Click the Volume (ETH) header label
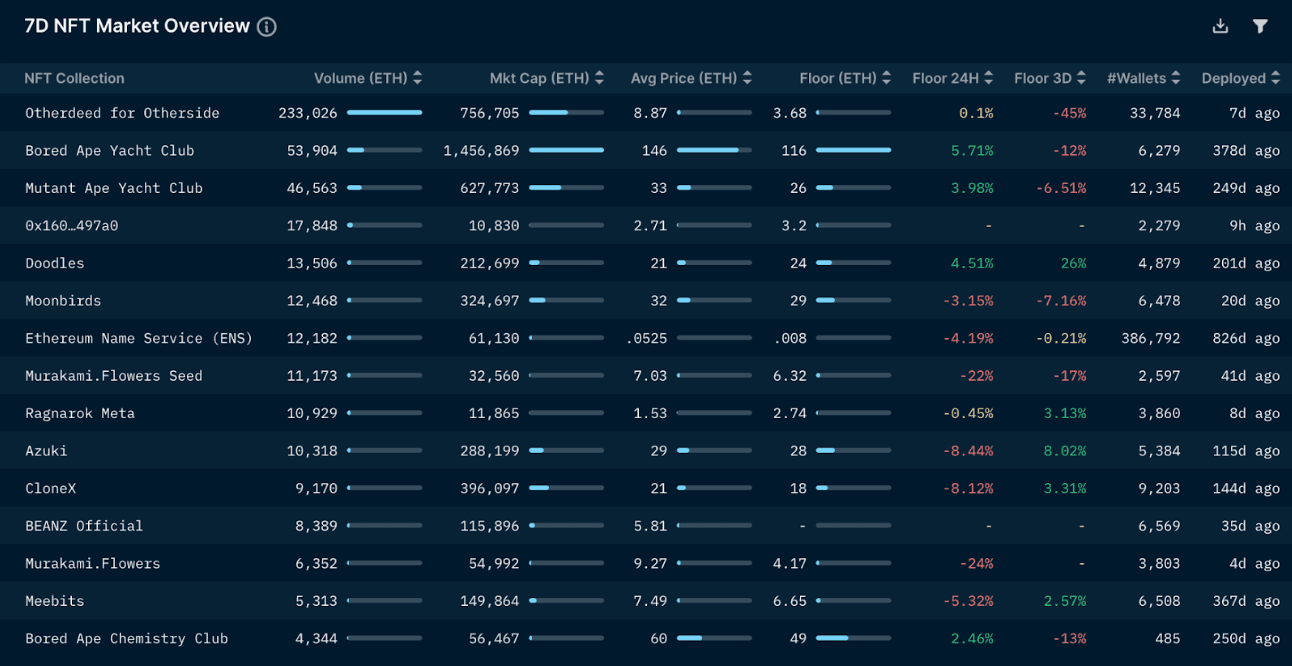Viewport: 1292px width, 666px height. point(360,78)
